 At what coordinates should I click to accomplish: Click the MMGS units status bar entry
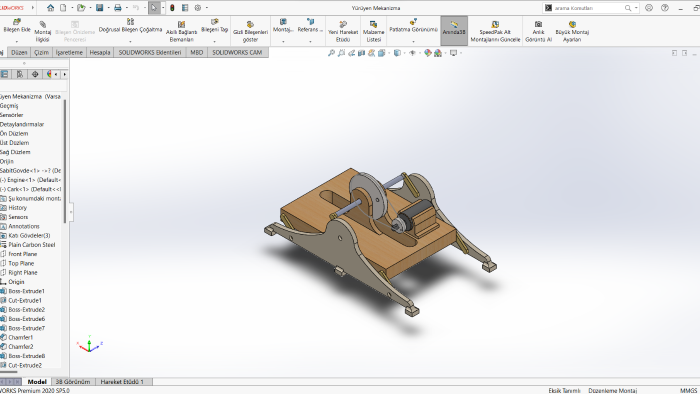pyautogui.click(x=688, y=390)
